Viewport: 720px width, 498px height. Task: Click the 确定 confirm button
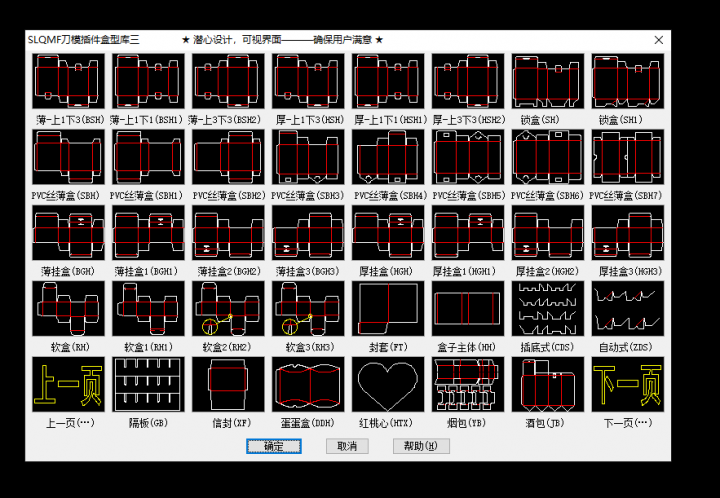tap(274, 446)
